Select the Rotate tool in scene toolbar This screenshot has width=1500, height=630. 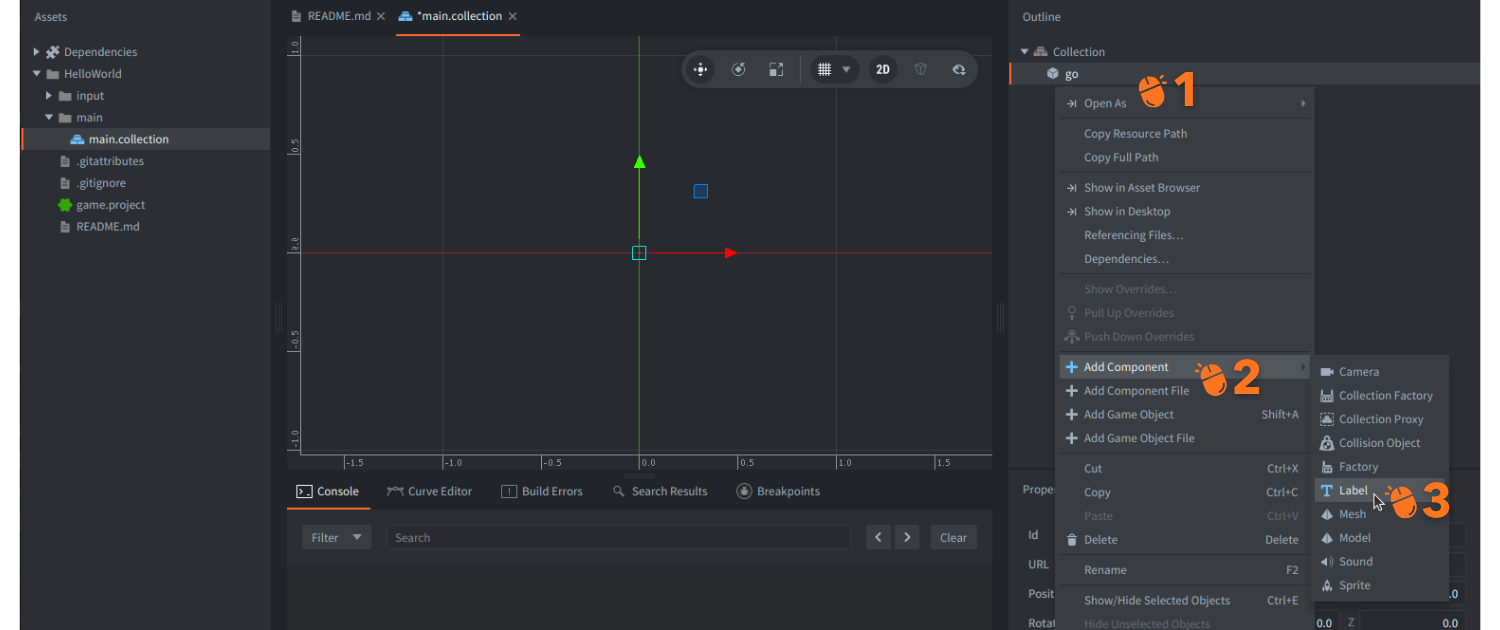point(738,70)
